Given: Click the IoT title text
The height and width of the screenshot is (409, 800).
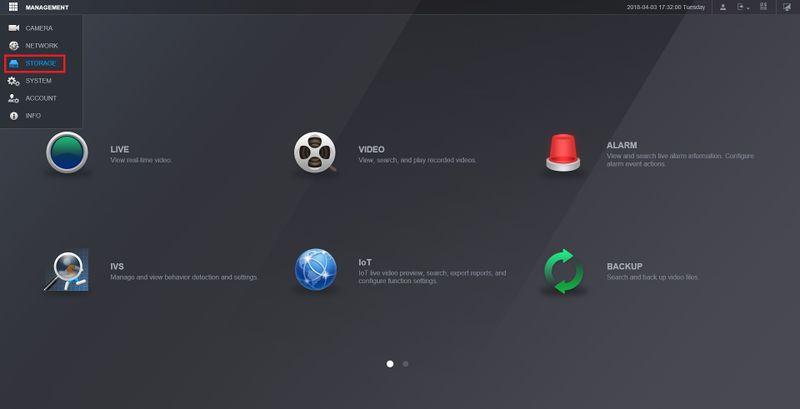Looking at the screenshot, I should pyautogui.click(x=365, y=262).
